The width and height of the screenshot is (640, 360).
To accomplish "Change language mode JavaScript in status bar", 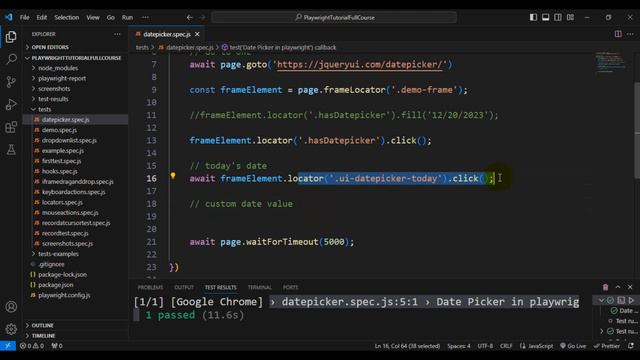I will (536, 346).
